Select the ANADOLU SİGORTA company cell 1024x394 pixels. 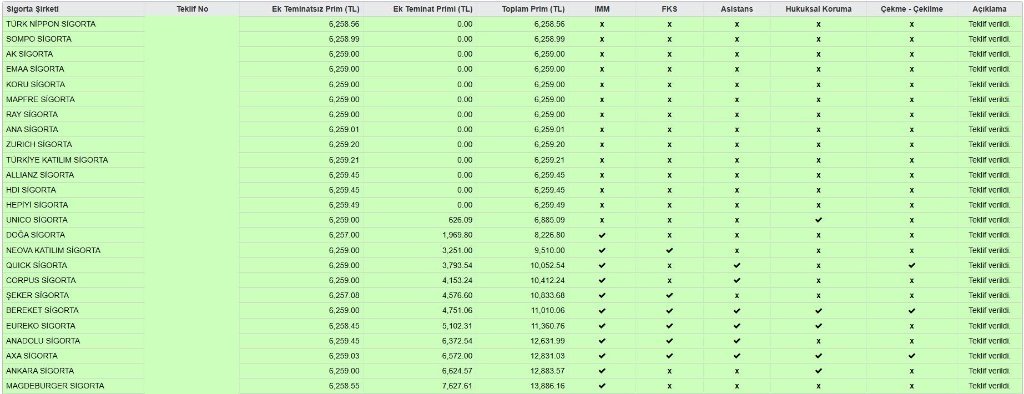43,341
